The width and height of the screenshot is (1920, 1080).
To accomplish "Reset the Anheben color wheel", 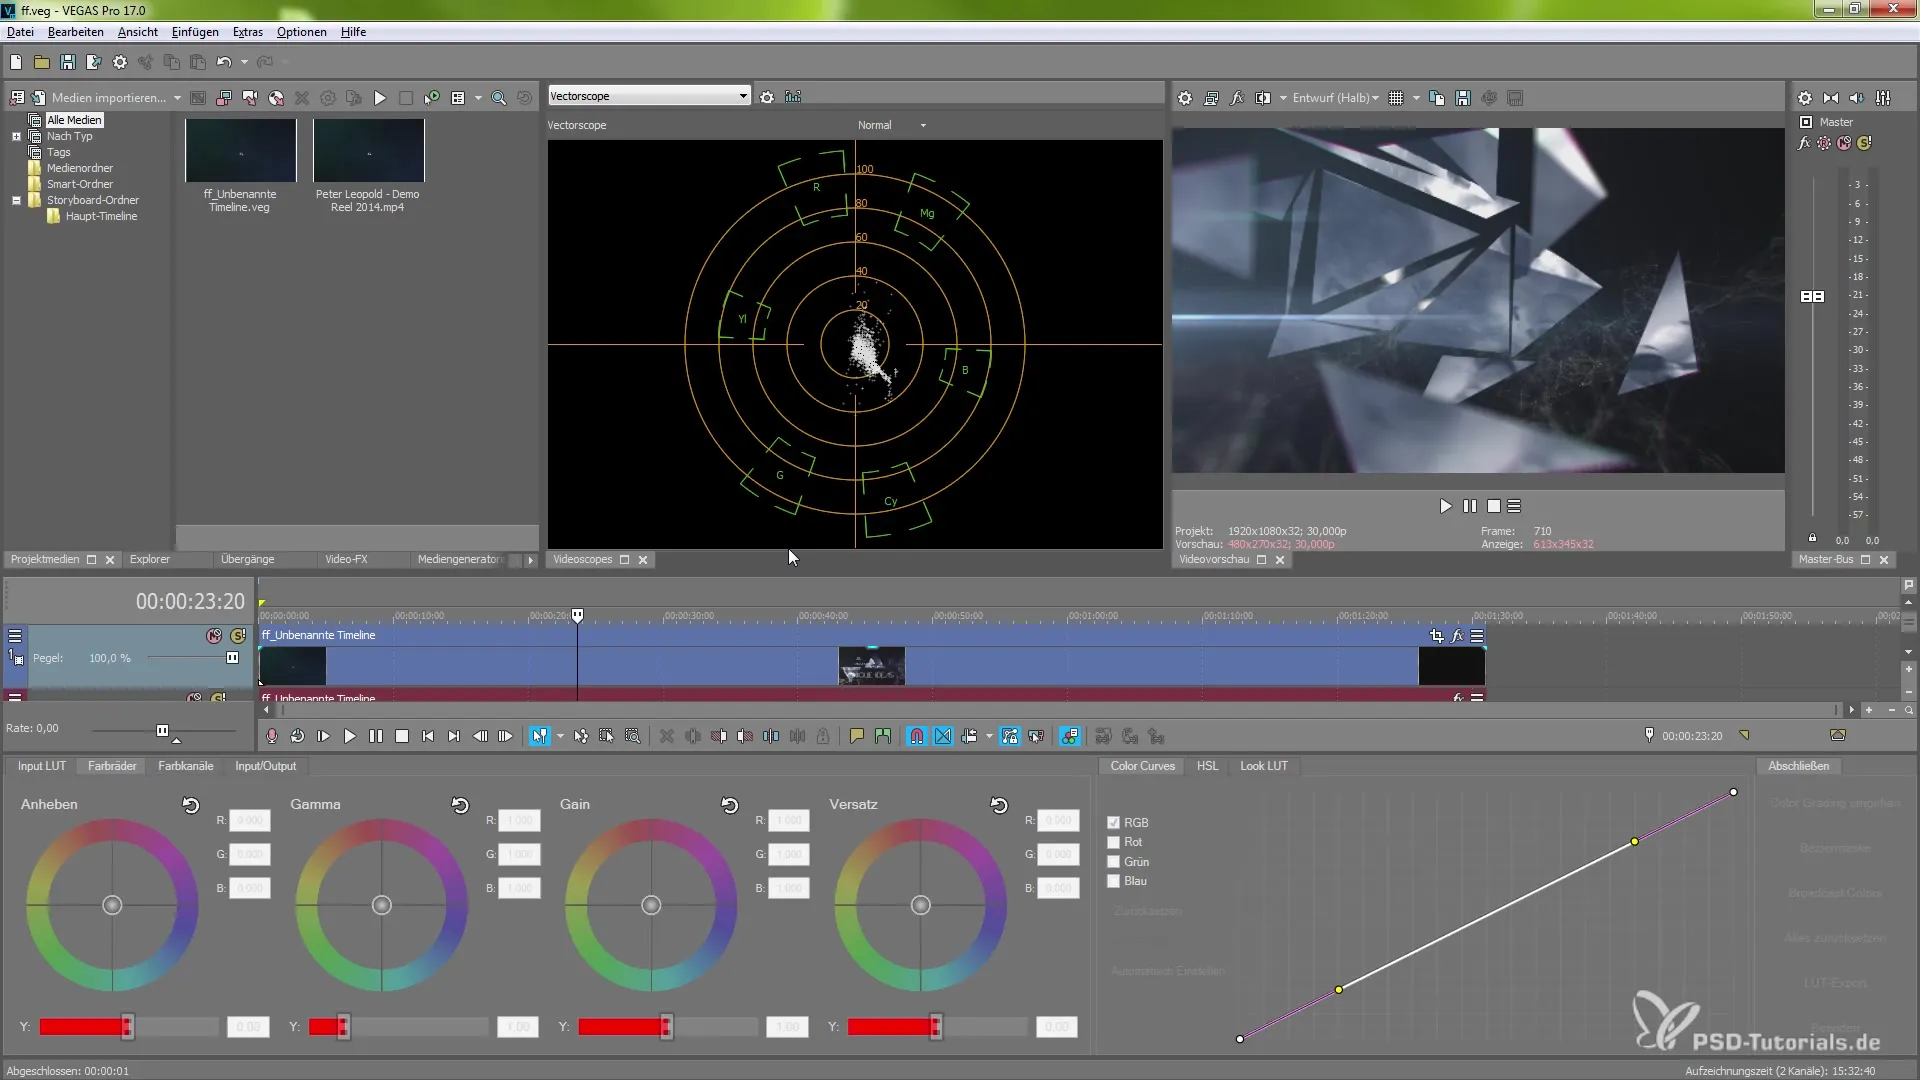I will (191, 805).
